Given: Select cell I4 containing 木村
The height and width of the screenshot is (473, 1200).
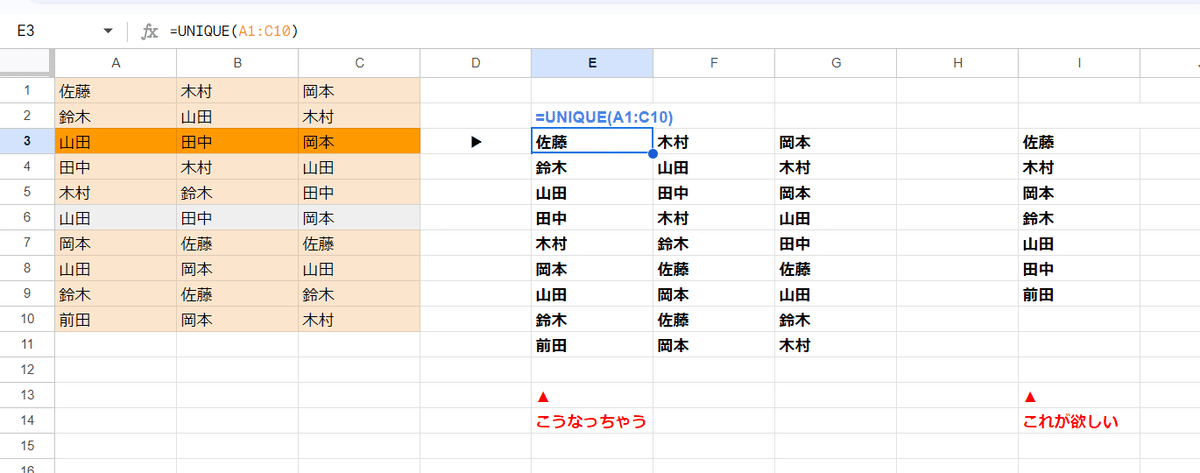Looking at the screenshot, I should (x=1079, y=167).
